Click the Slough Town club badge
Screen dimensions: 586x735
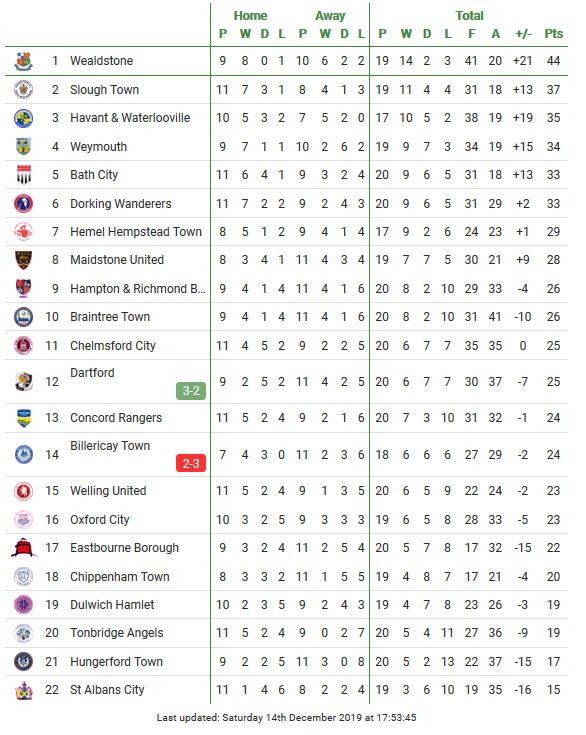coord(23,90)
